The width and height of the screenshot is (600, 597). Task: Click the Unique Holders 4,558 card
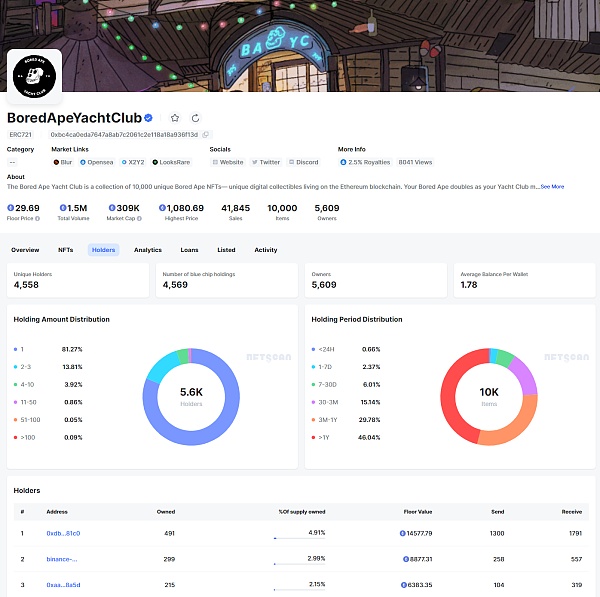pyautogui.click(x=78, y=280)
